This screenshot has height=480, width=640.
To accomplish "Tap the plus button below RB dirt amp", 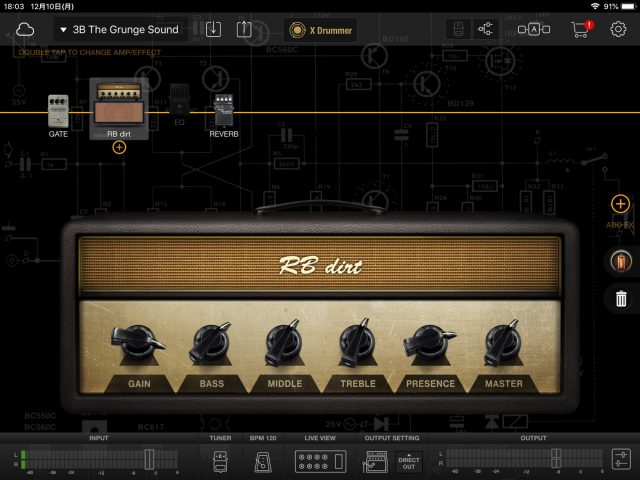I will click(119, 147).
